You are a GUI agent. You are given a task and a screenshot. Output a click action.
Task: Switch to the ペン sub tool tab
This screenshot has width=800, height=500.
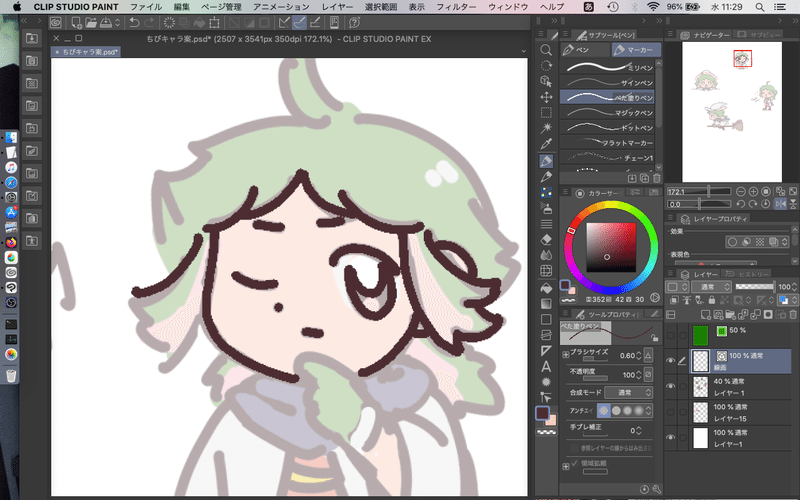coord(585,49)
